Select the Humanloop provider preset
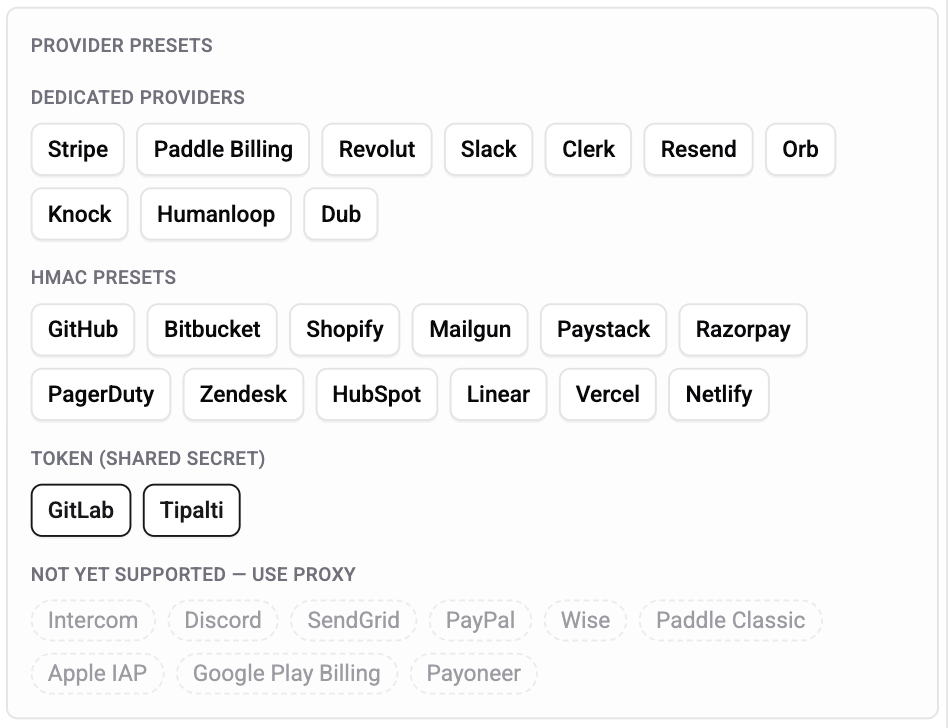 point(216,213)
